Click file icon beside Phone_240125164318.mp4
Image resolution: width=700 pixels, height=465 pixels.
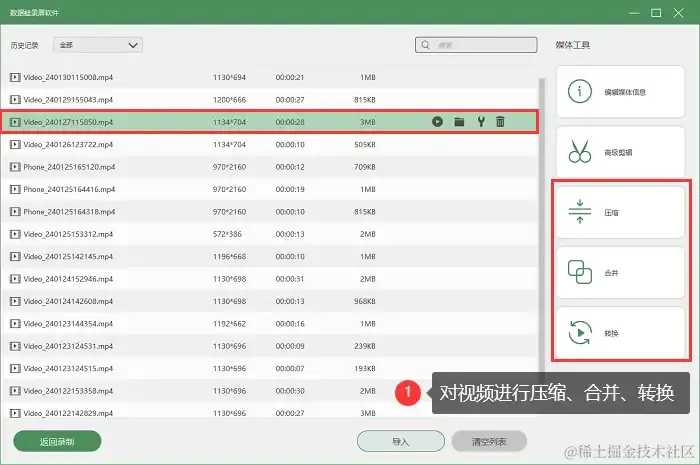(x=15, y=212)
